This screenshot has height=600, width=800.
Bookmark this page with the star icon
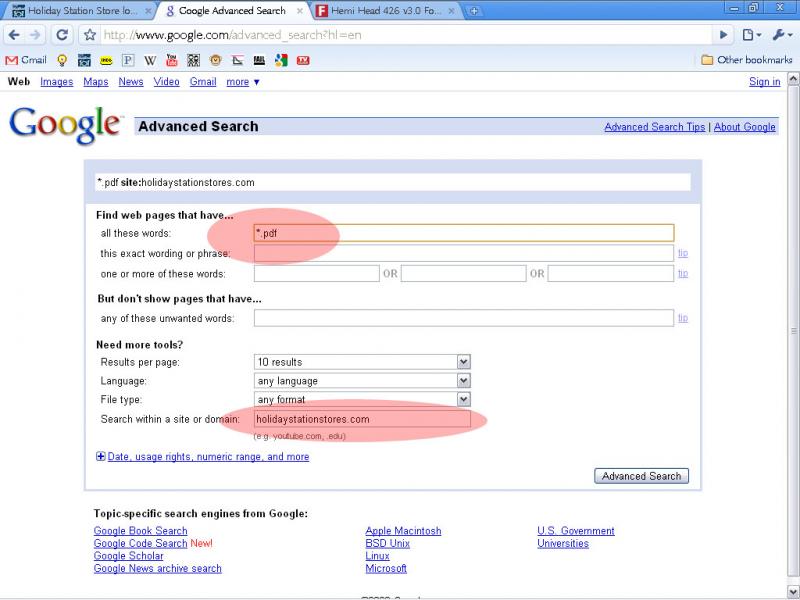click(x=90, y=35)
